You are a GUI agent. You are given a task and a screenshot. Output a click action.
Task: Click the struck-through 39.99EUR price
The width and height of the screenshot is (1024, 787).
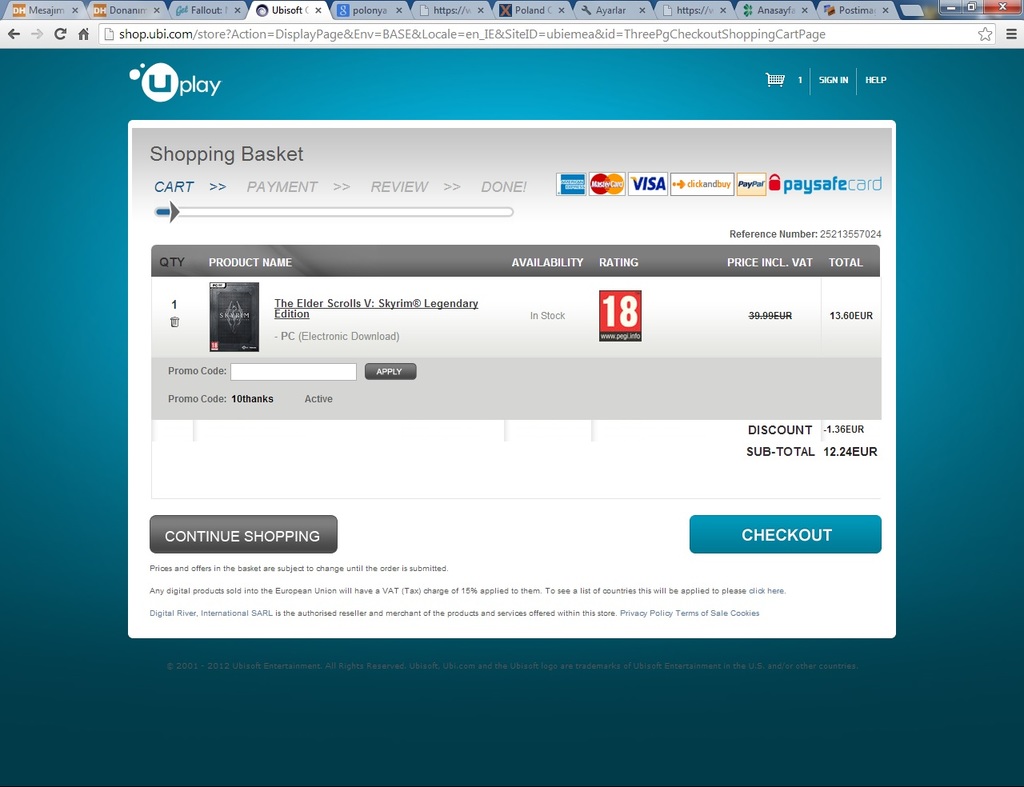click(770, 315)
